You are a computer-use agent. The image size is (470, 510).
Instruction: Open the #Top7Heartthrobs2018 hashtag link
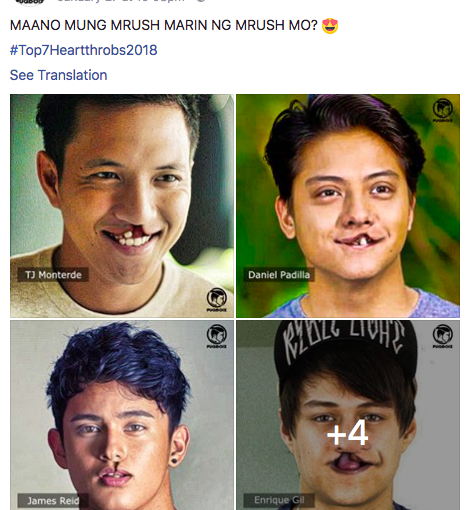[83, 50]
